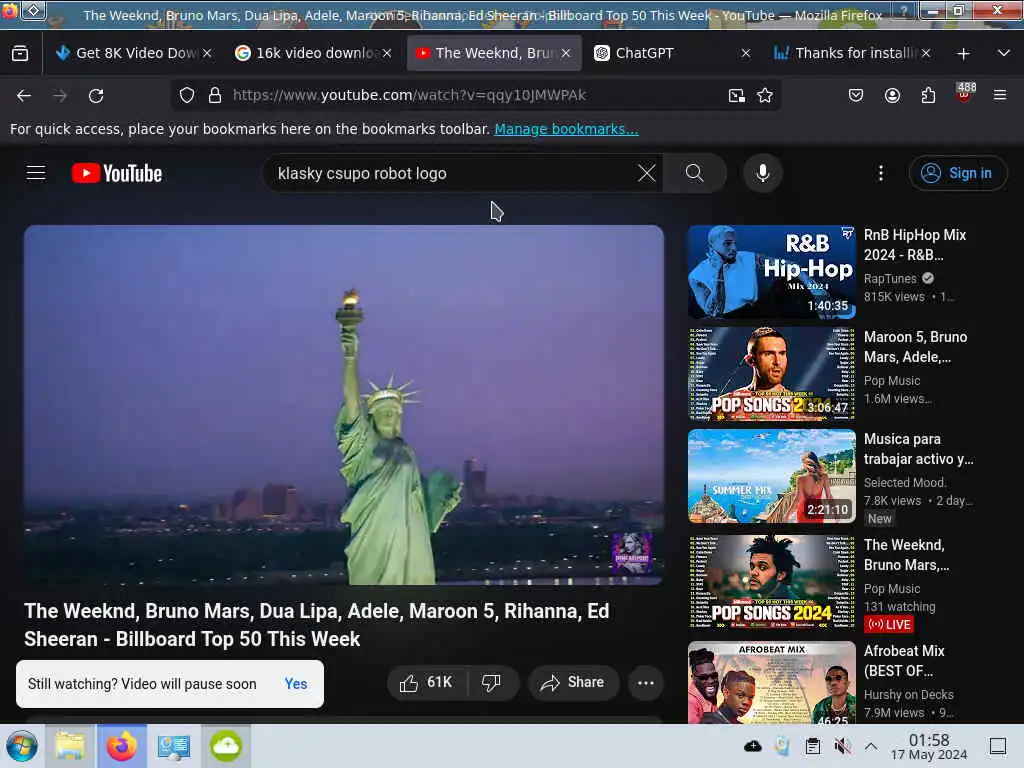Open more actions ellipsis under video
The image size is (1024, 768).
click(x=645, y=682)
